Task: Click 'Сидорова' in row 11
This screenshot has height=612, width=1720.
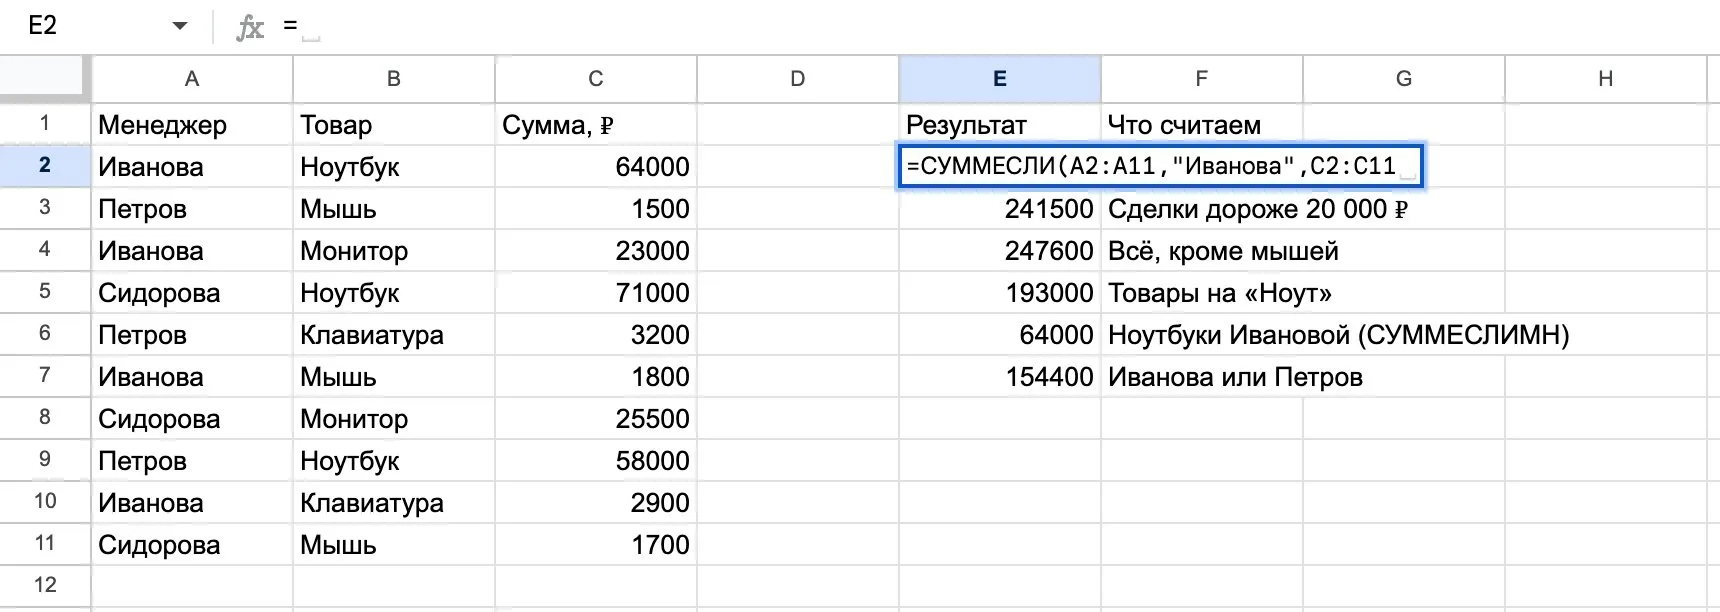Action: pos(192,545)
